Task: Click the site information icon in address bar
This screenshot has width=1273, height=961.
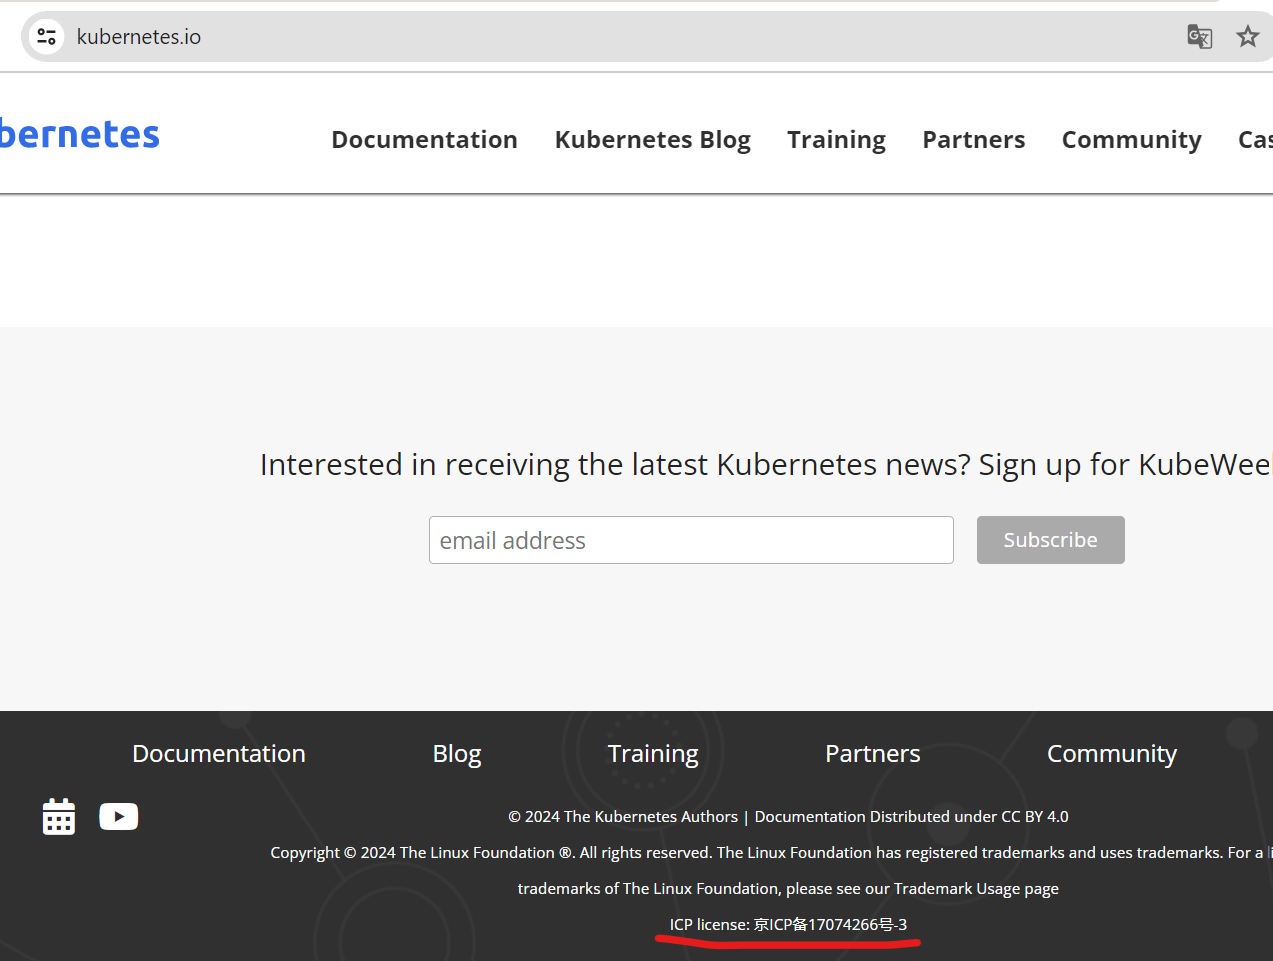Action: 46,37
